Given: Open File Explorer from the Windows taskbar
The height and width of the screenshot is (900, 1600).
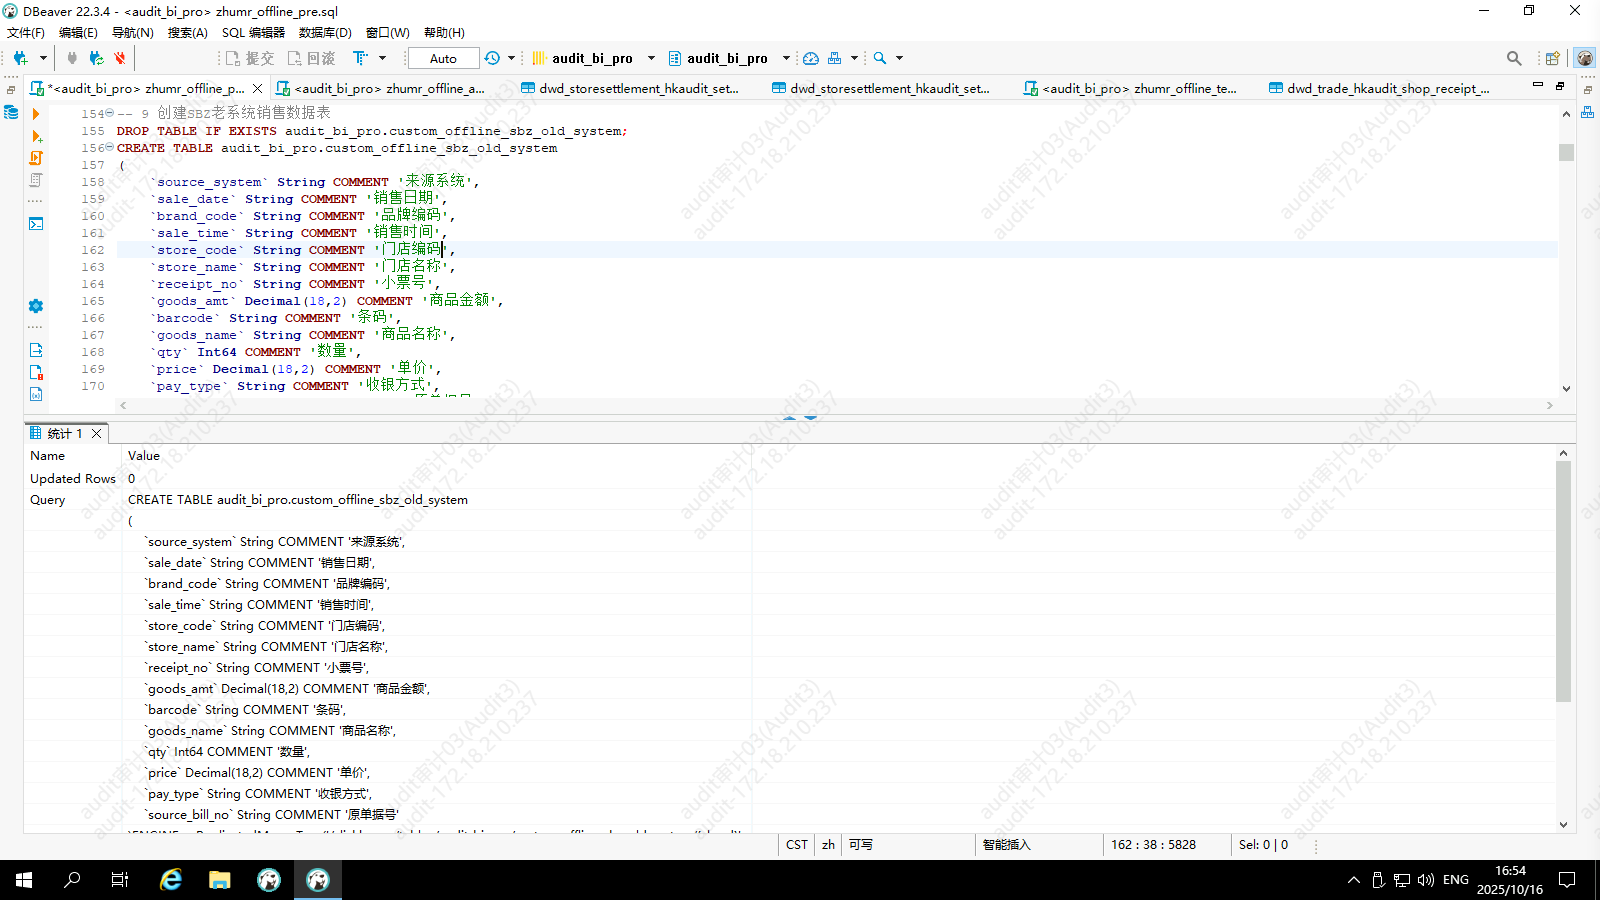Looking at the screenshot, I should [x=220, y=880].
